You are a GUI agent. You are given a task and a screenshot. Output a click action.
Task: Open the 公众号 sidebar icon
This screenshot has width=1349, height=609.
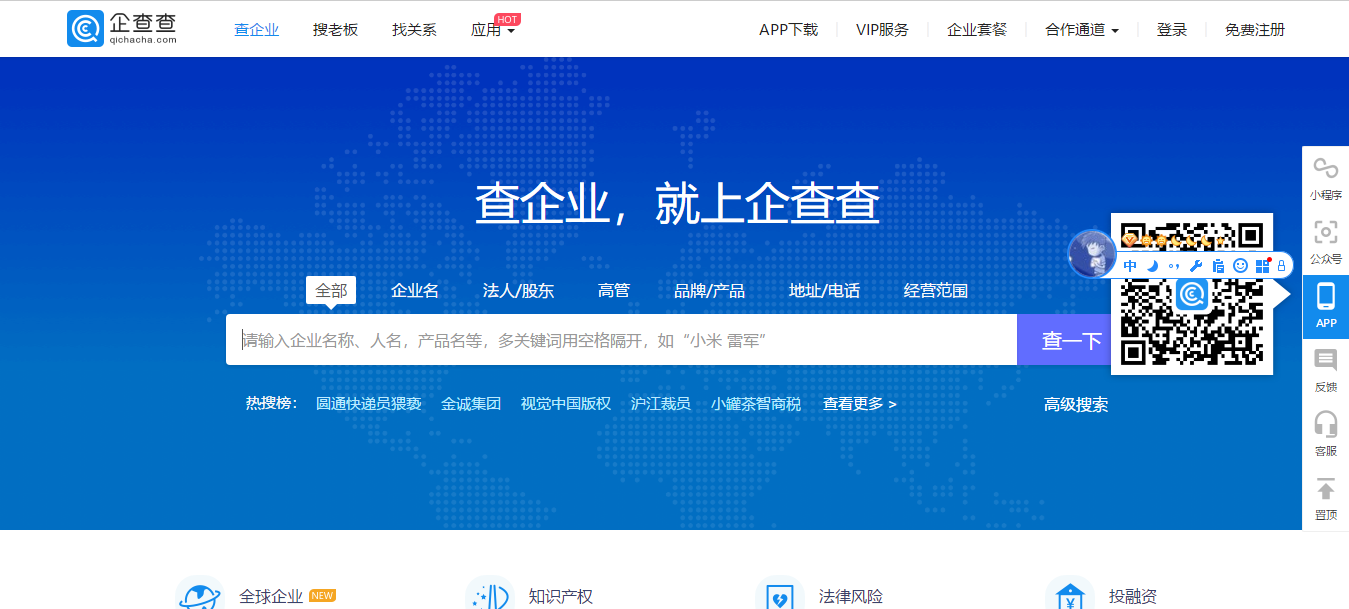pos(1325,232)
